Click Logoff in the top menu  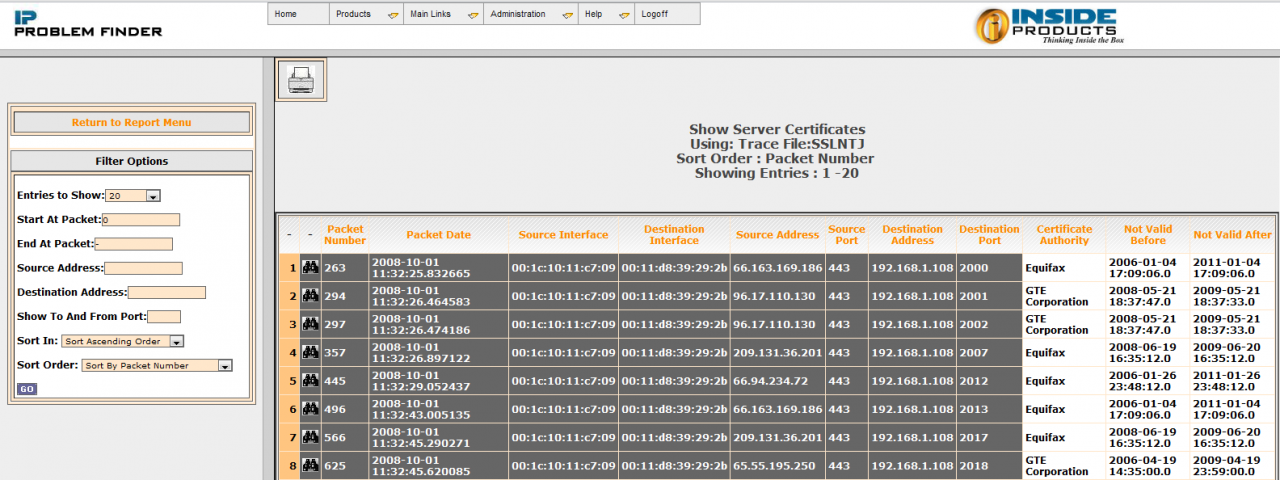coord(655,14)
